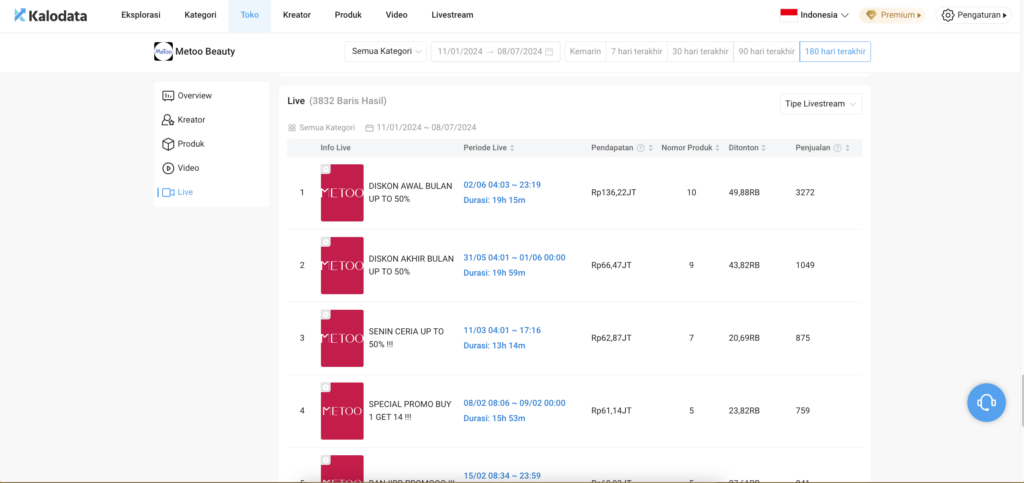1024x483 pixels.
Task: Click the Overview chart icon
Action: (168, 96)
